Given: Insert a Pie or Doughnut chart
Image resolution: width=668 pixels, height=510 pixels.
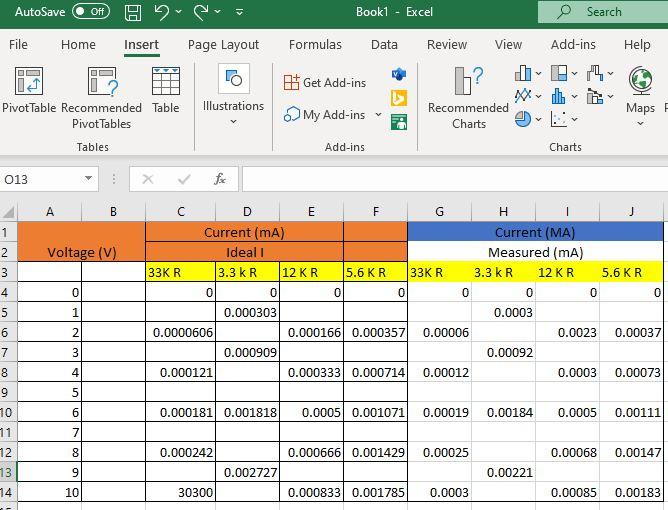Looking at the screenshot, I should pos(528,119).
